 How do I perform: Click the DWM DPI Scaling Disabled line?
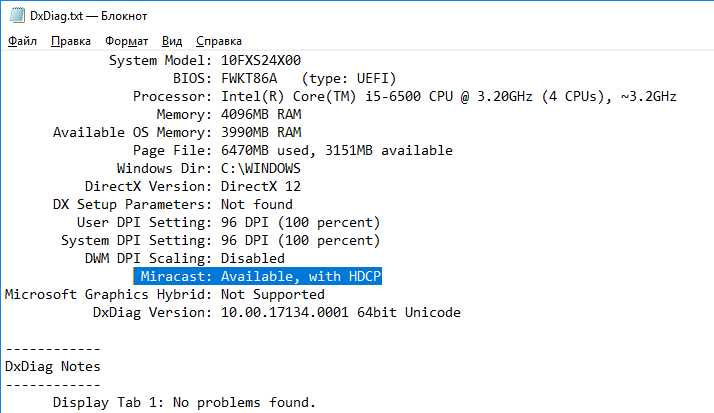pos(184,258)
